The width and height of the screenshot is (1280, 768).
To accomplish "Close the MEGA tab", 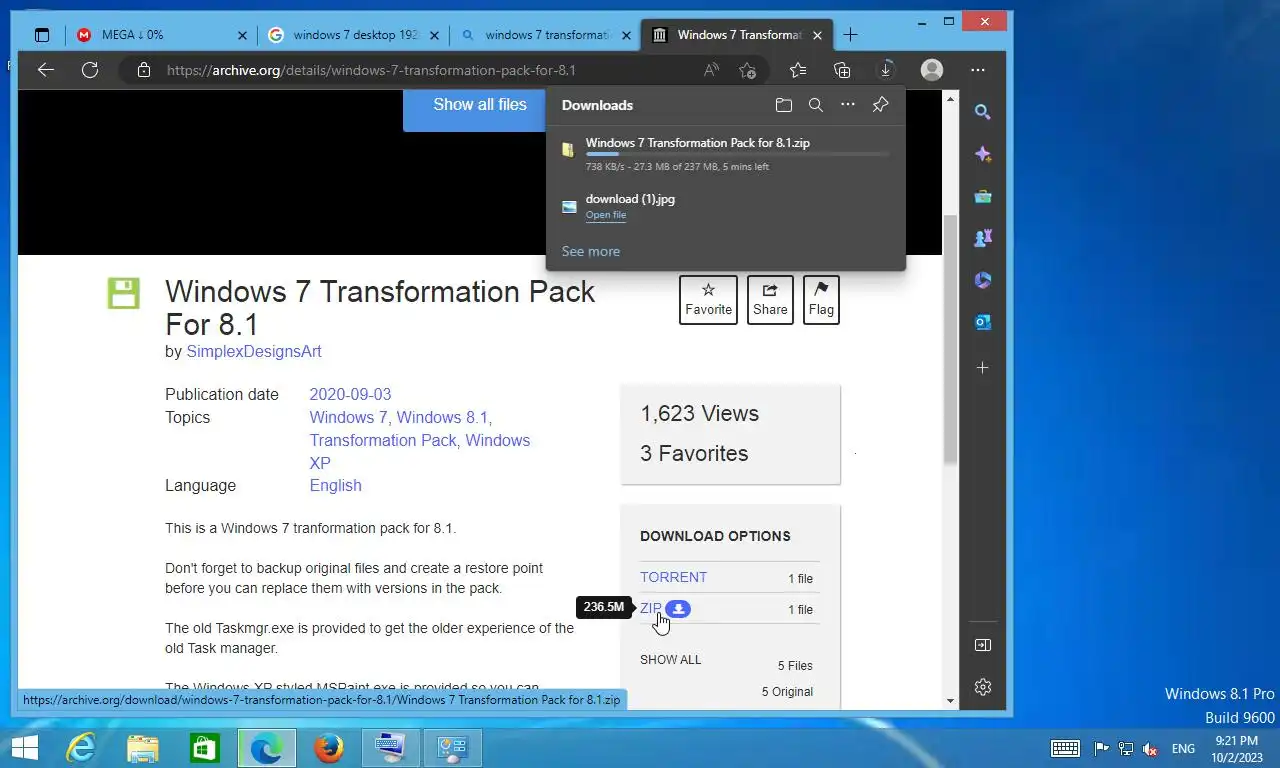I will [x=242, y=35].
